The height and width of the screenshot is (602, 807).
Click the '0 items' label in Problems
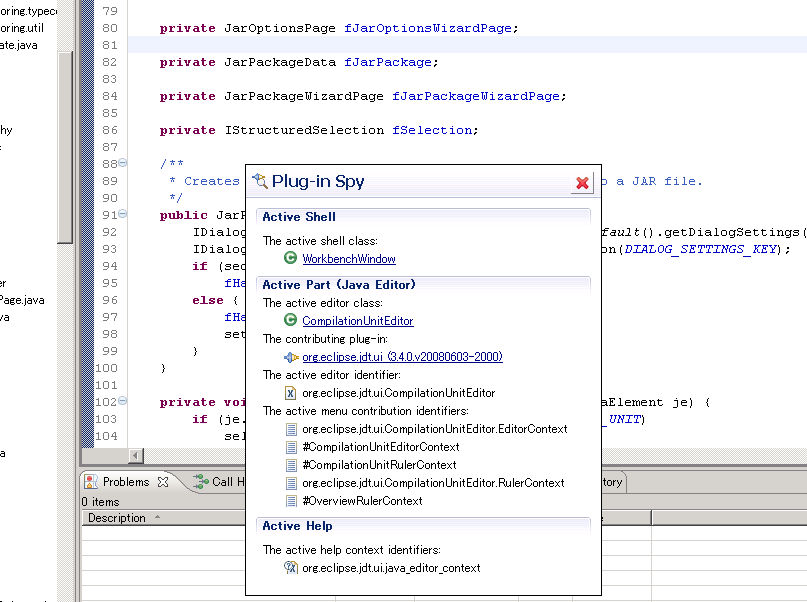(x=100, y=502)
